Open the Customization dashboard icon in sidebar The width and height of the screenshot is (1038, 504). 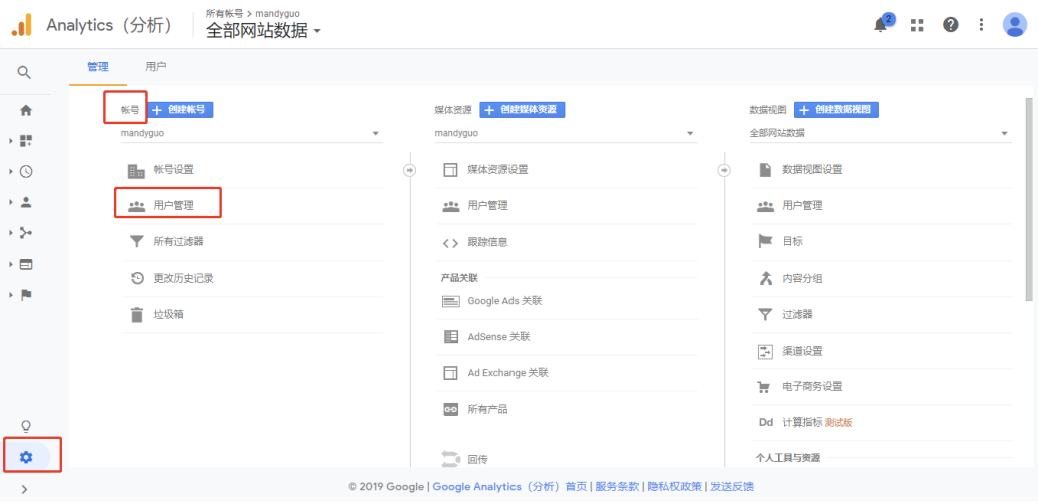pos(26,140)
